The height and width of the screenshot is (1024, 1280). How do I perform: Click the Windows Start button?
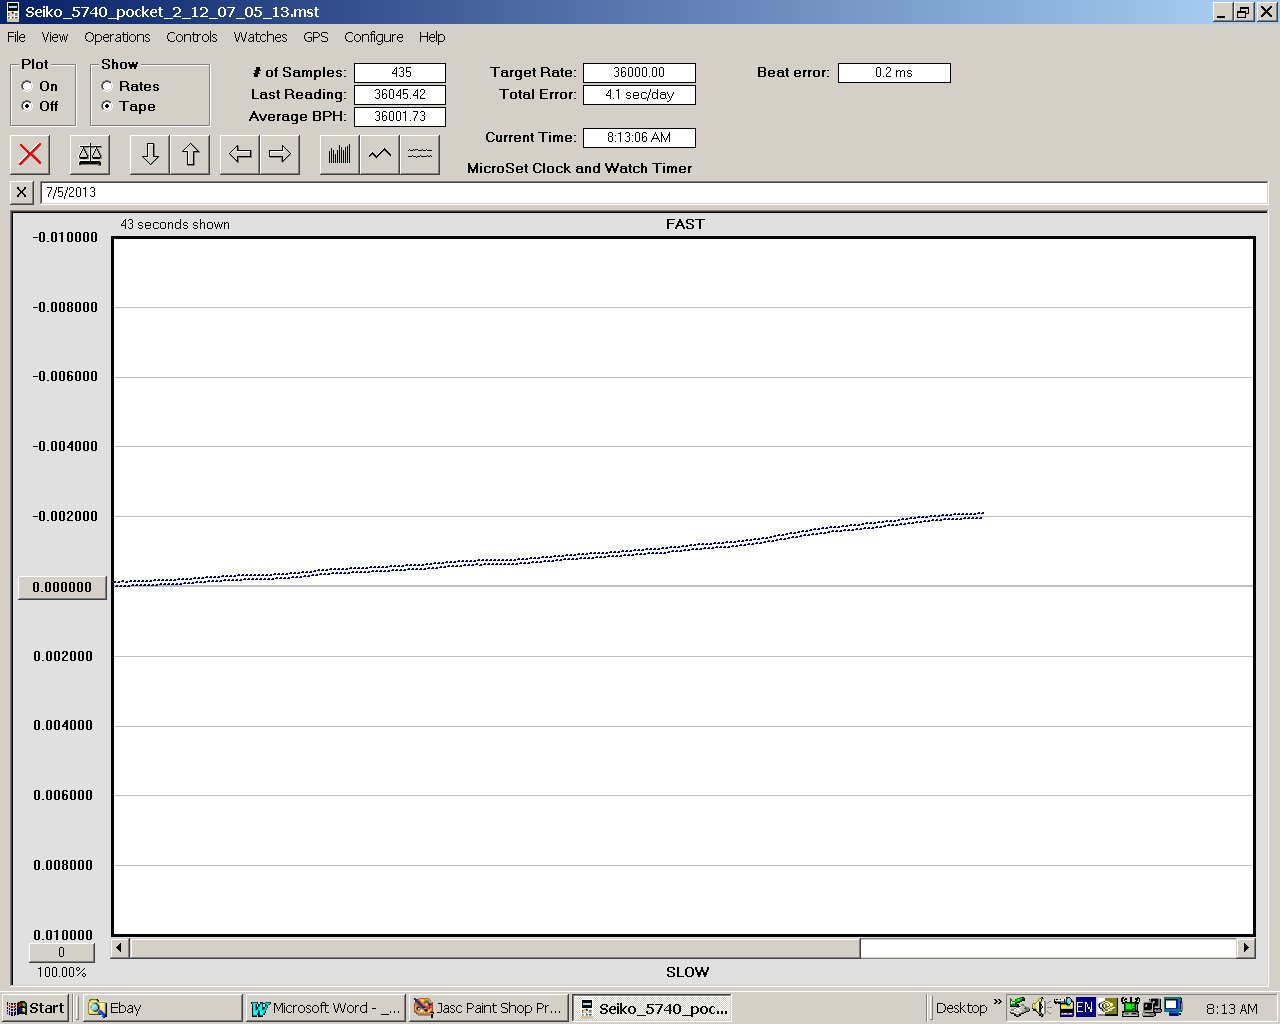pyautogui.click(x=36, y=1008)
